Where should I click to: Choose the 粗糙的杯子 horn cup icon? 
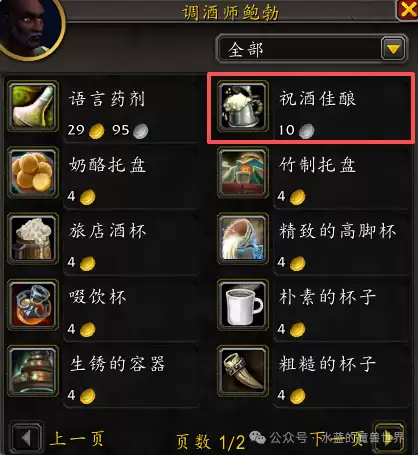pyautogui.click(x=243, y=371)
